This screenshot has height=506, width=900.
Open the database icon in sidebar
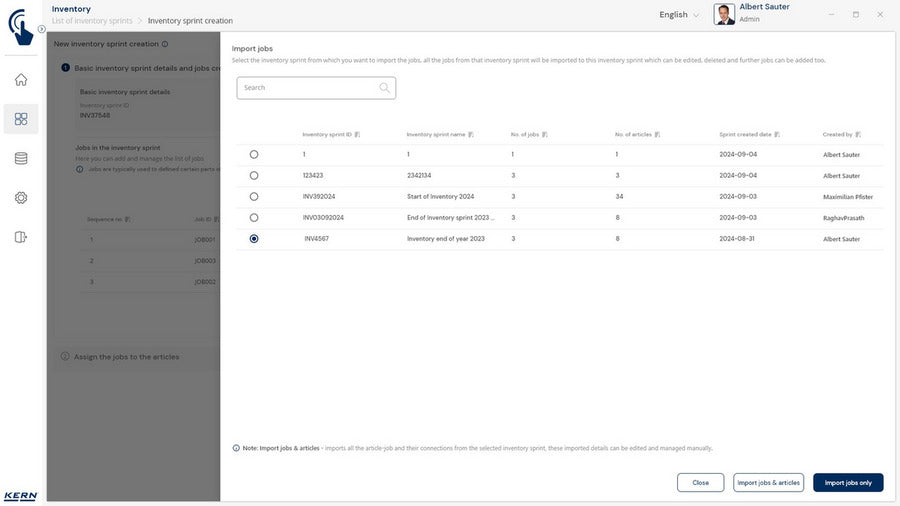21,158
